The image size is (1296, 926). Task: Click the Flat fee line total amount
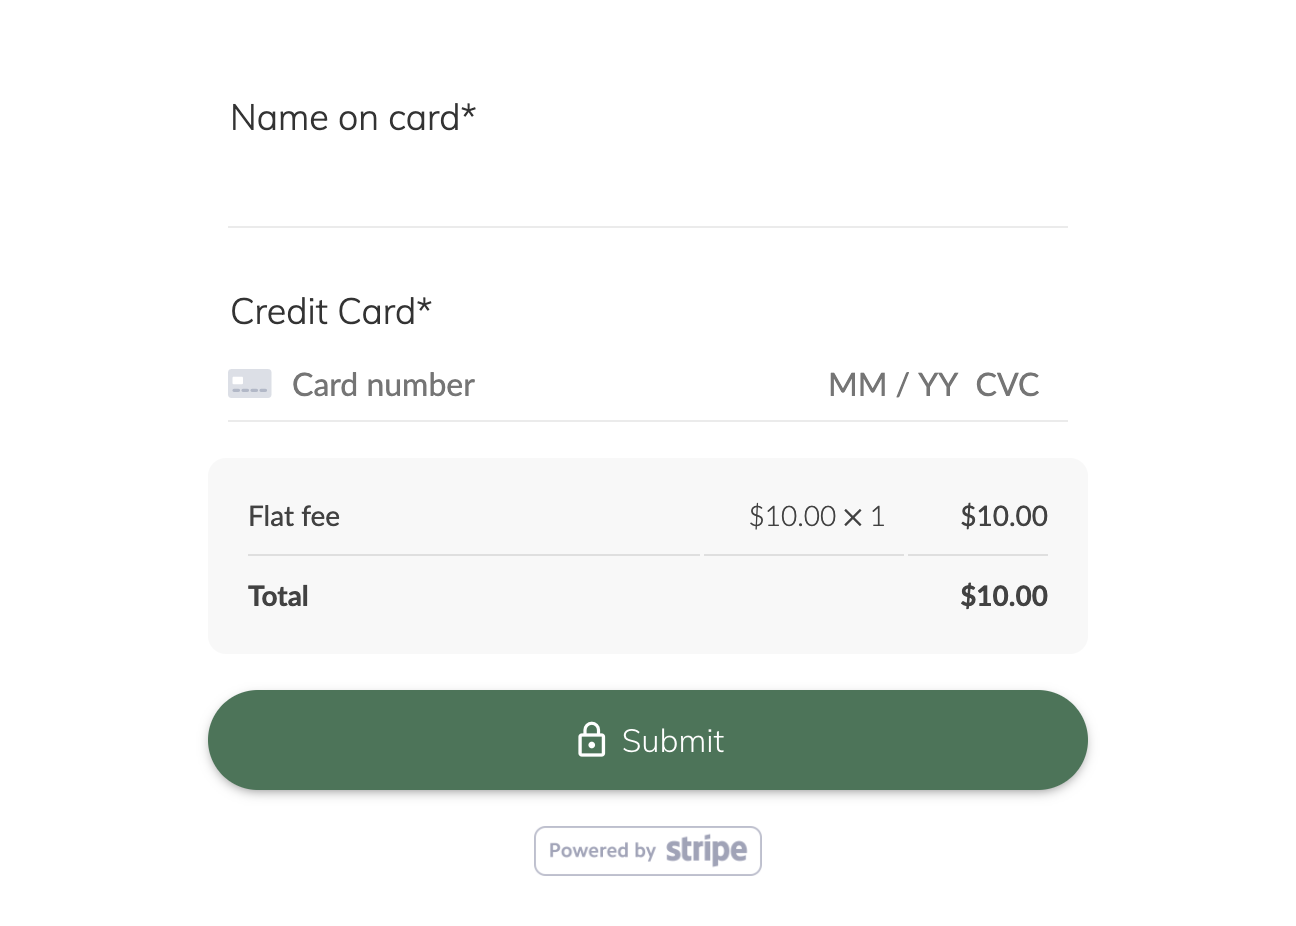(1004, 516)
